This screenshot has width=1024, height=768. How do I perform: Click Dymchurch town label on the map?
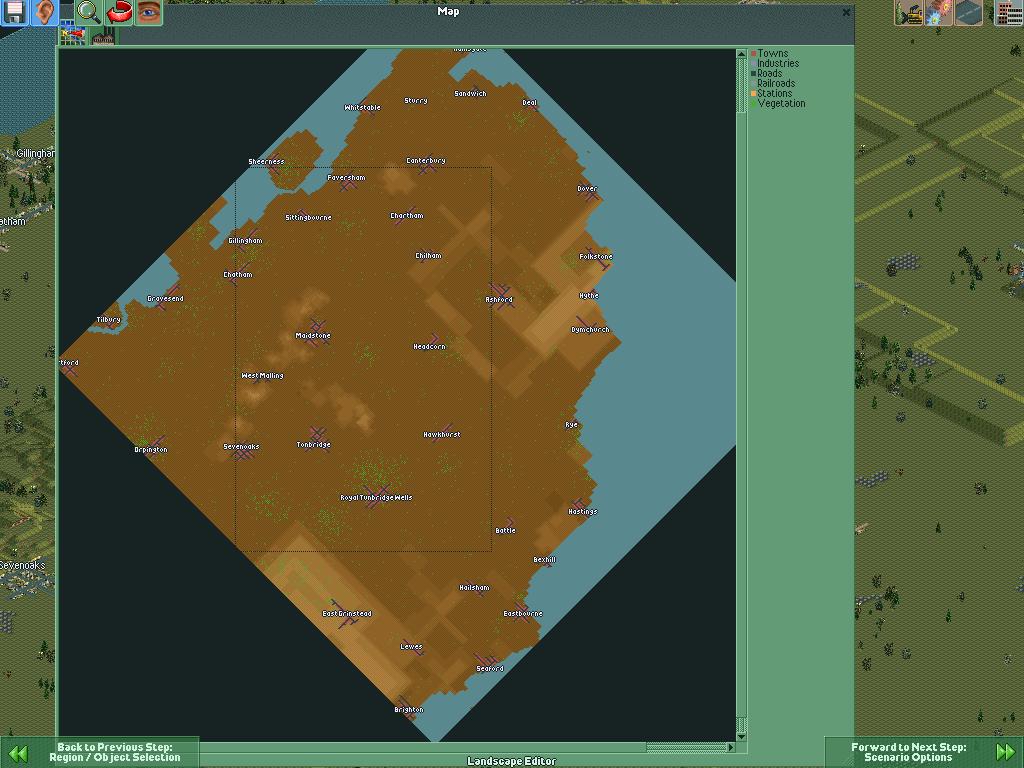590,330
